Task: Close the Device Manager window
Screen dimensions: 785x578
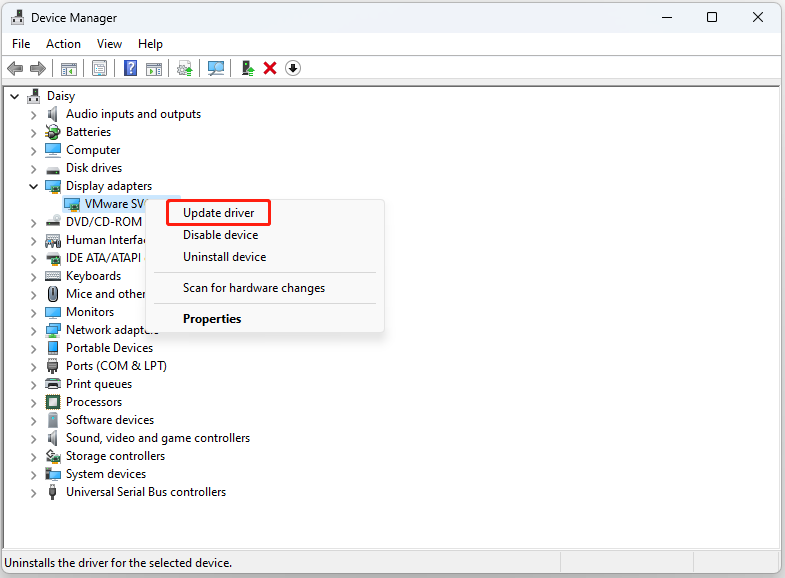Action: (x=757, y=18)
